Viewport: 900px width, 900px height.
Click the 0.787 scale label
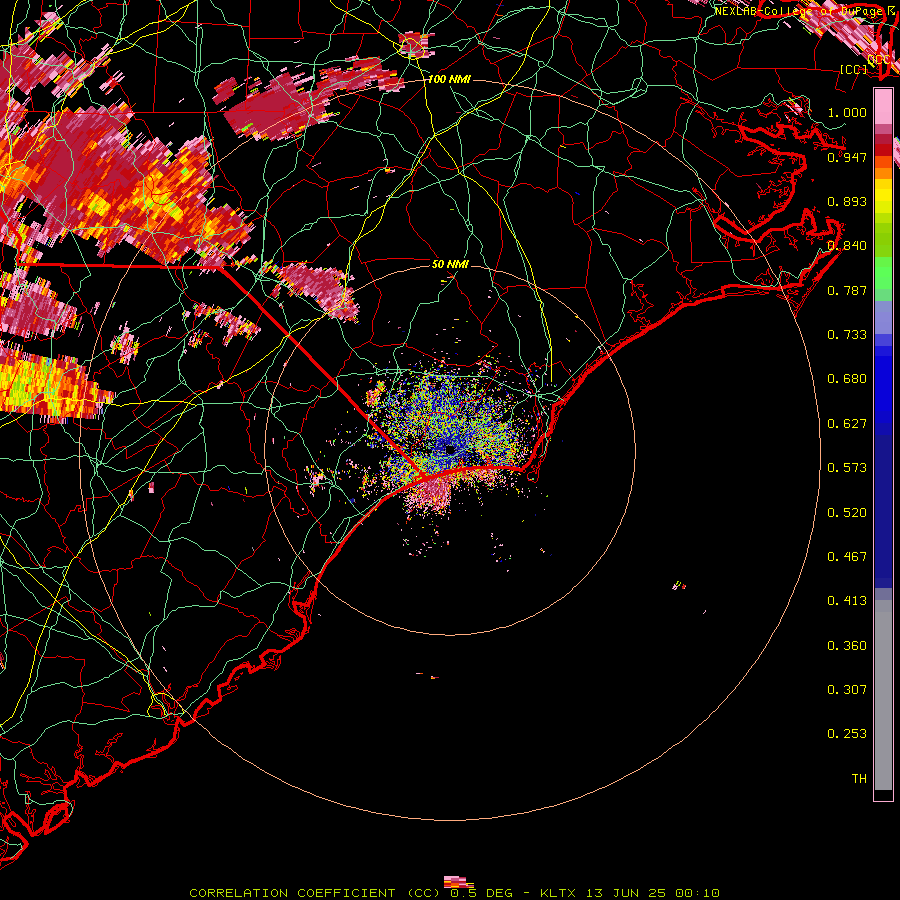coord(847,290)
